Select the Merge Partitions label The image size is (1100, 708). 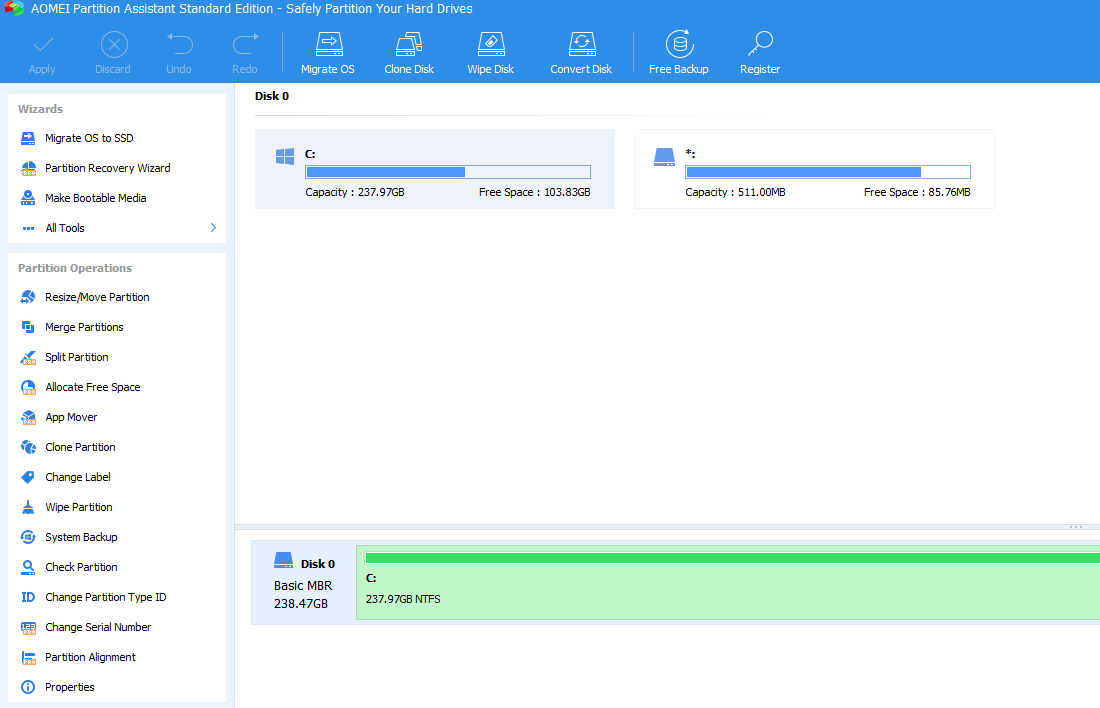[84, 327]
